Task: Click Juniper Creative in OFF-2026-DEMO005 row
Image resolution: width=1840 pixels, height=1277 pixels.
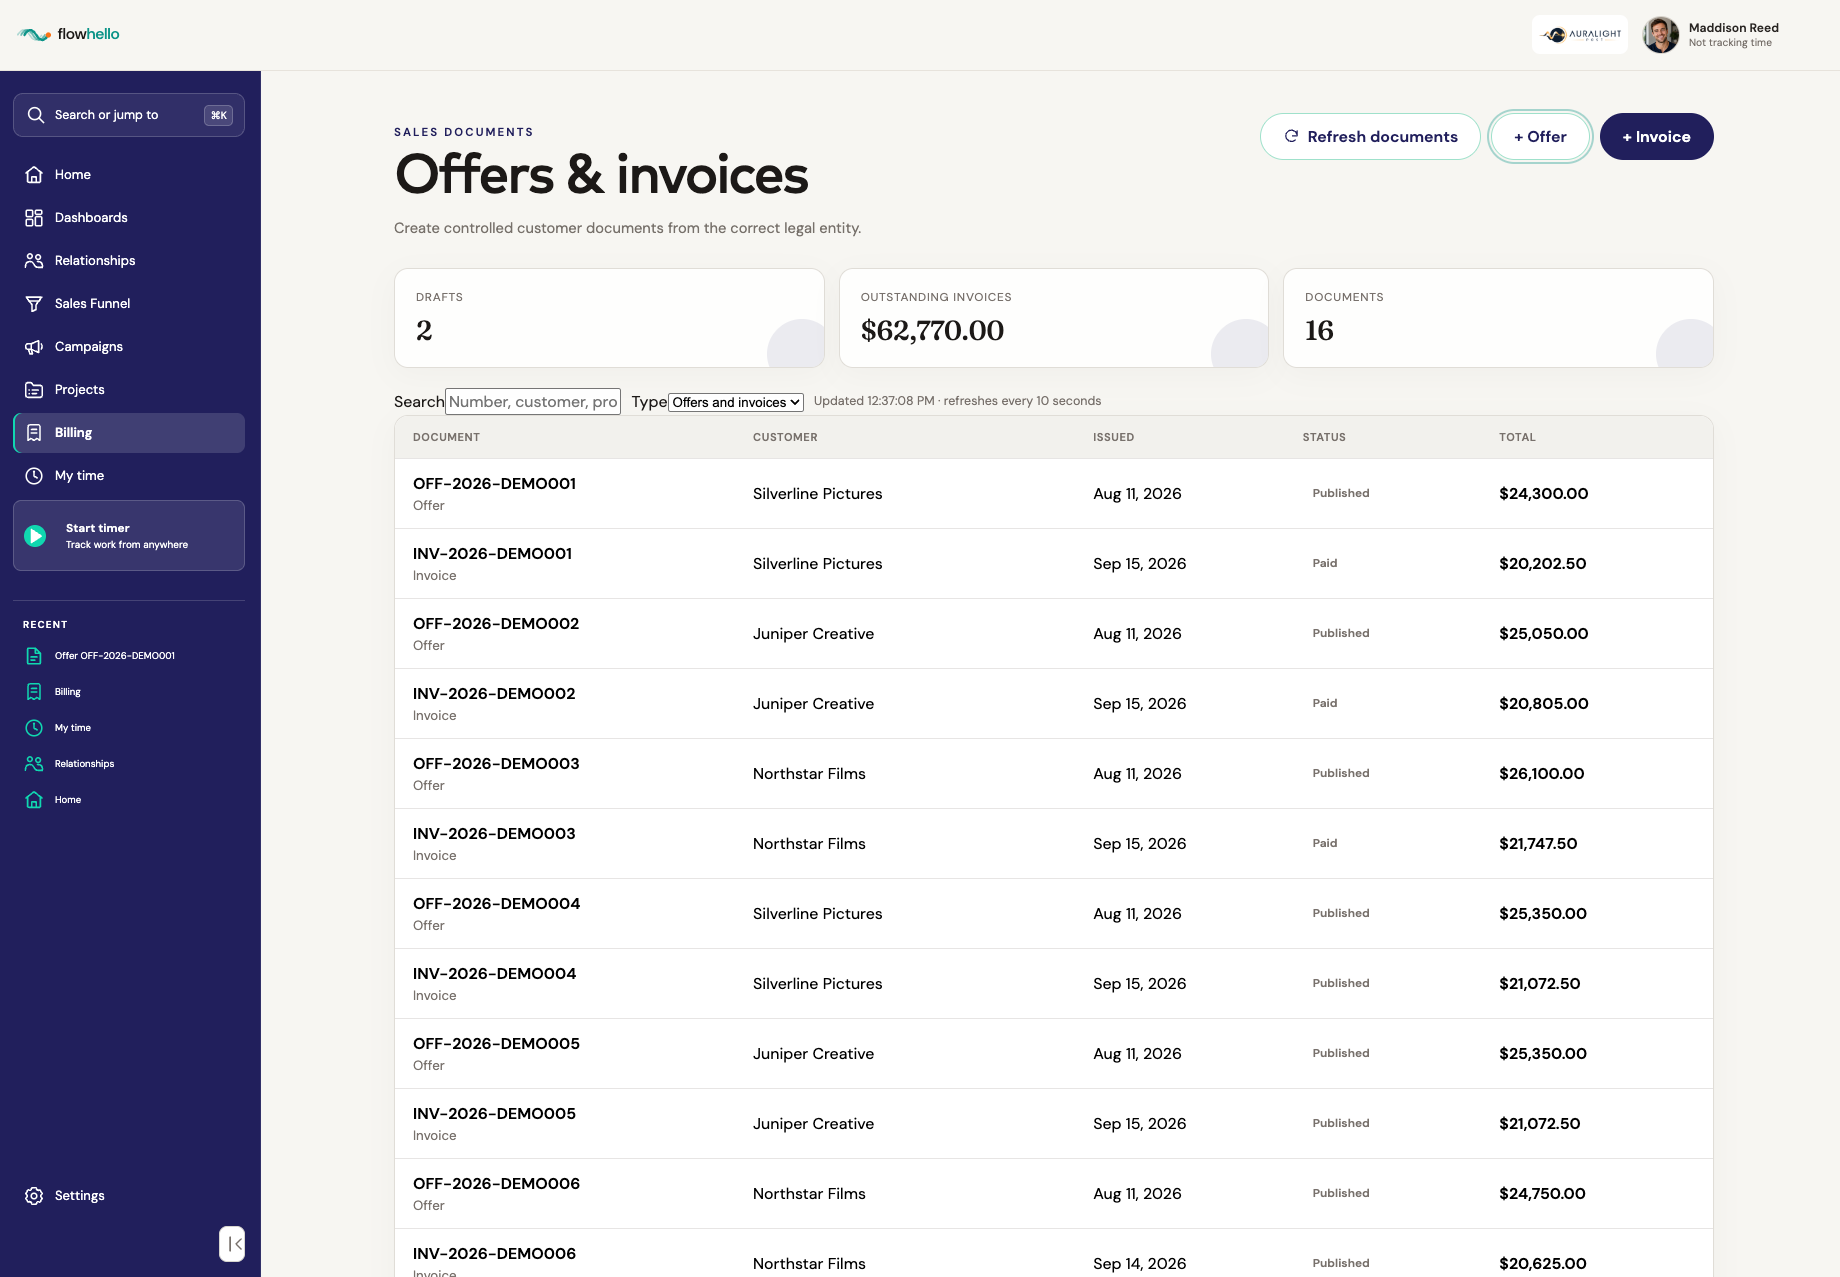Action: point(813,1054)
